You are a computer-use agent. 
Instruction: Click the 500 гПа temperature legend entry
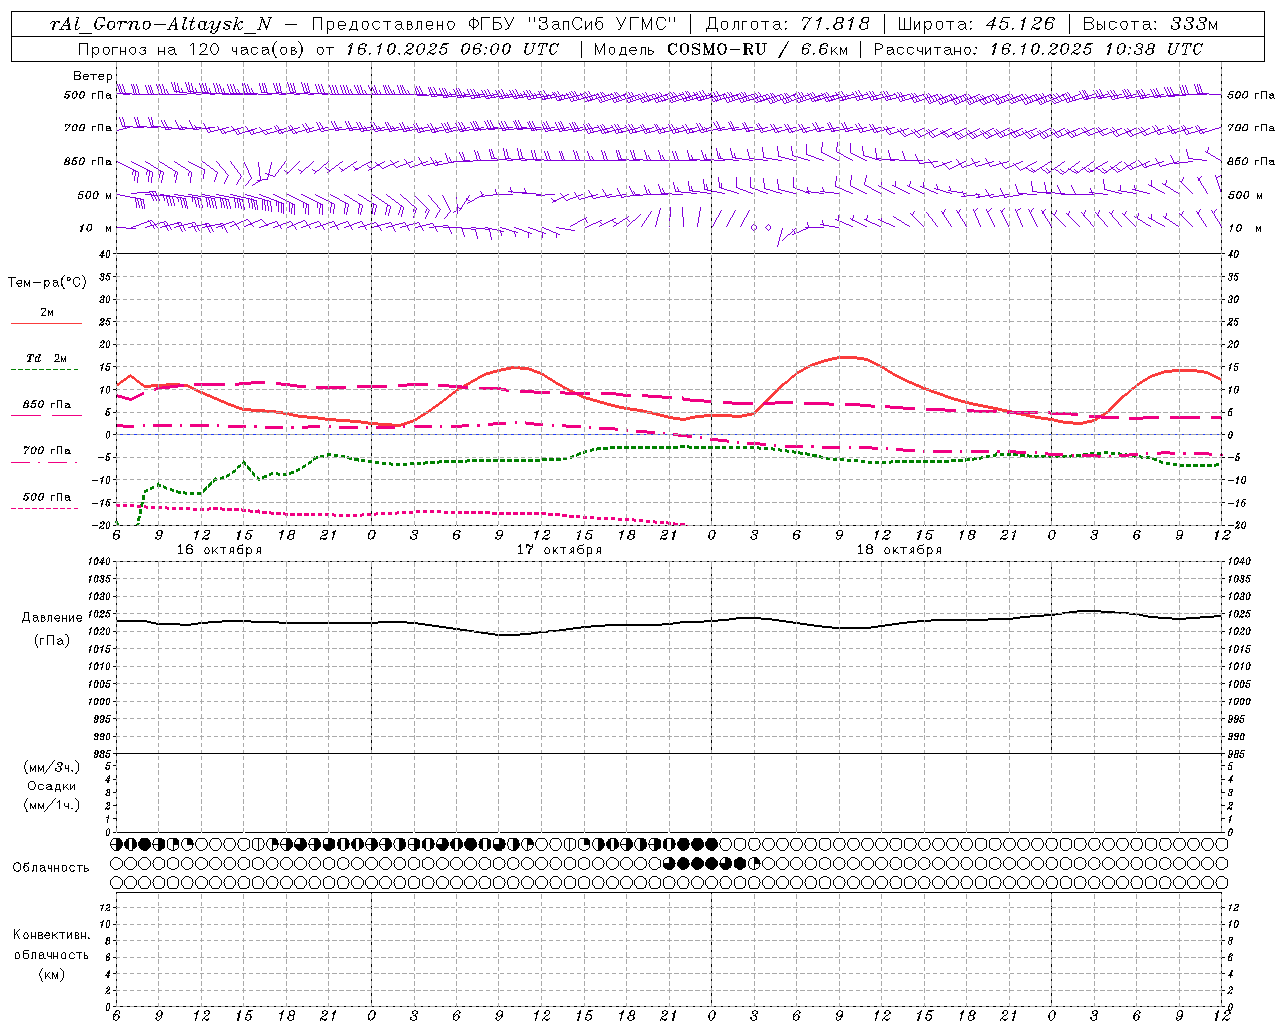coord(46,497)
